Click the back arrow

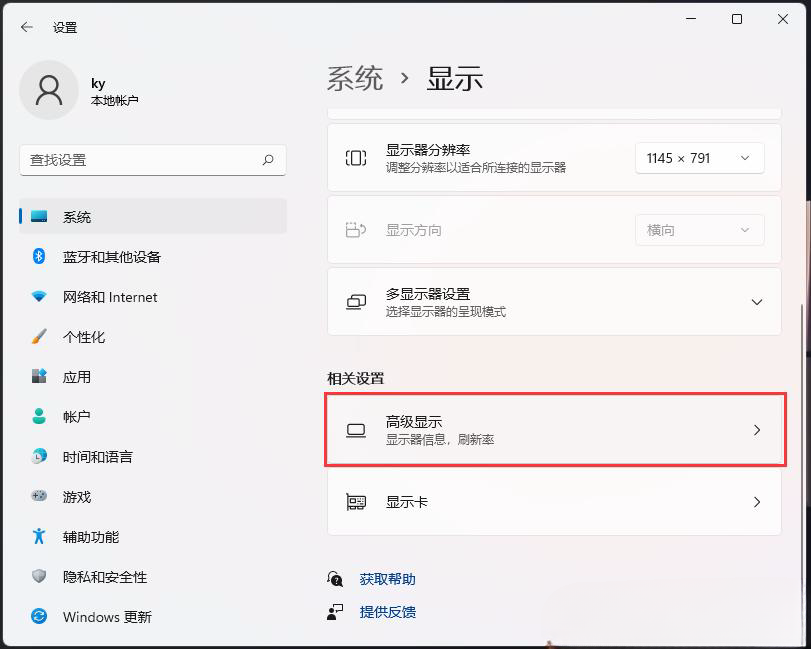click(x=25, y=27)
